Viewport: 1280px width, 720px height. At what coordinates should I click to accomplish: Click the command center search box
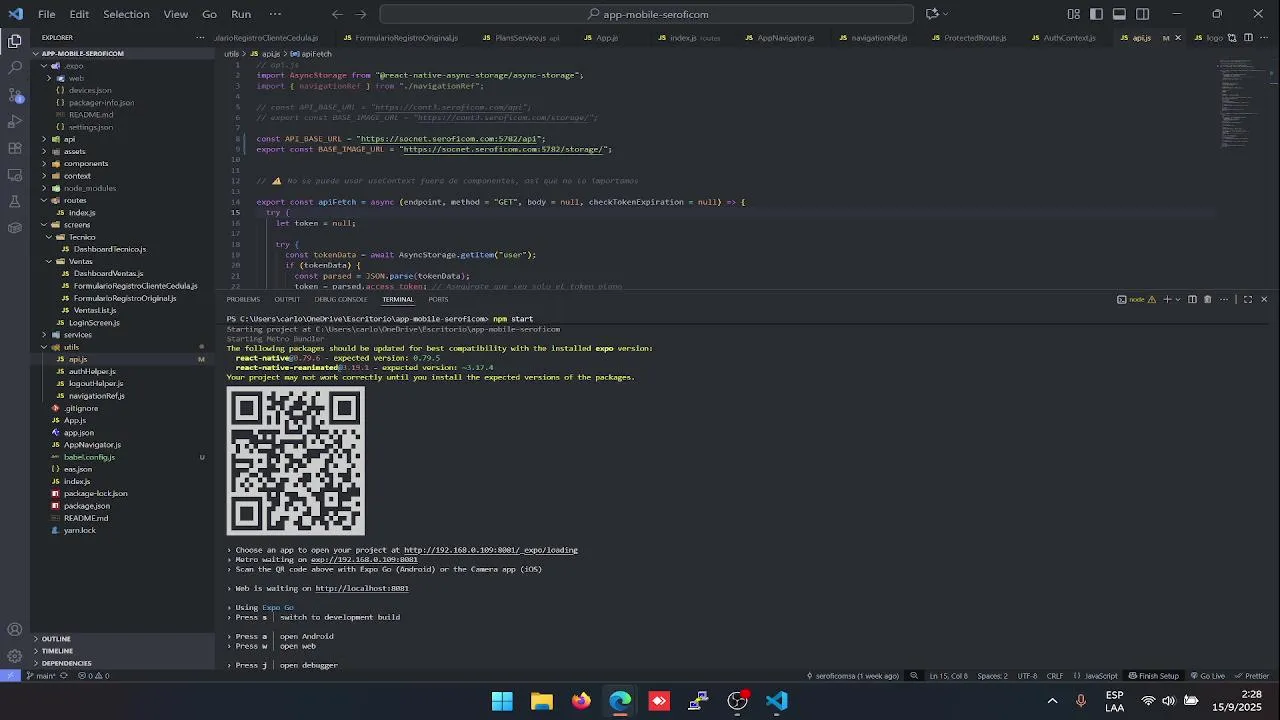pyautogui.click(x=647, y=14)
